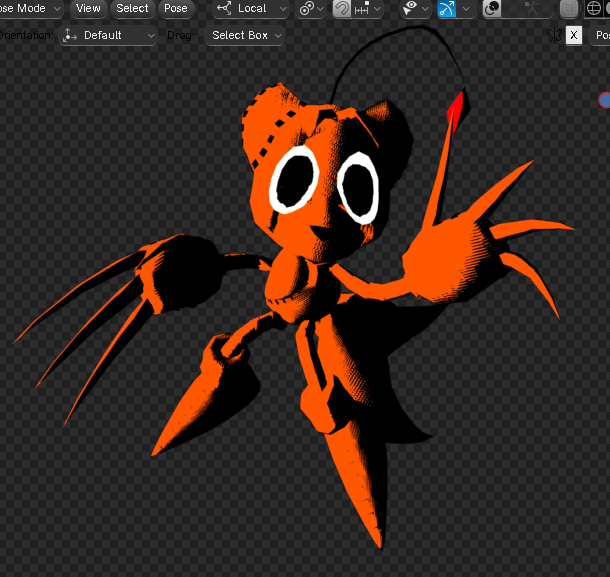Open the selectability and visibility popover
Viewport: 610px width, 577px height.
click(x=415, y=8)
